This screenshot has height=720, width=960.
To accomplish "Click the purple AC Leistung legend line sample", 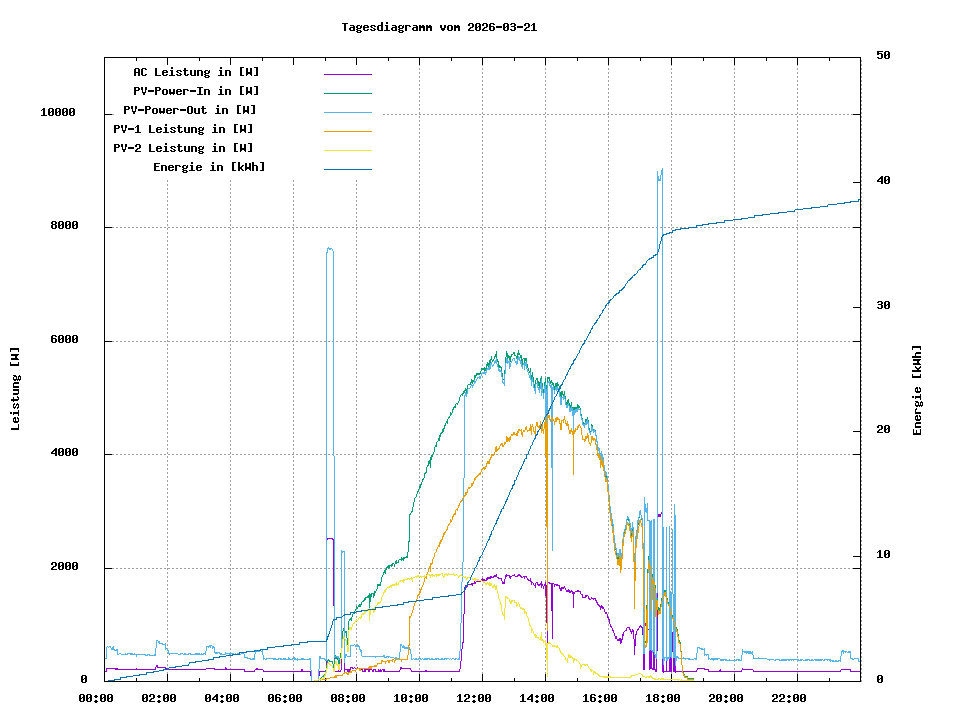I will (347, 73).
